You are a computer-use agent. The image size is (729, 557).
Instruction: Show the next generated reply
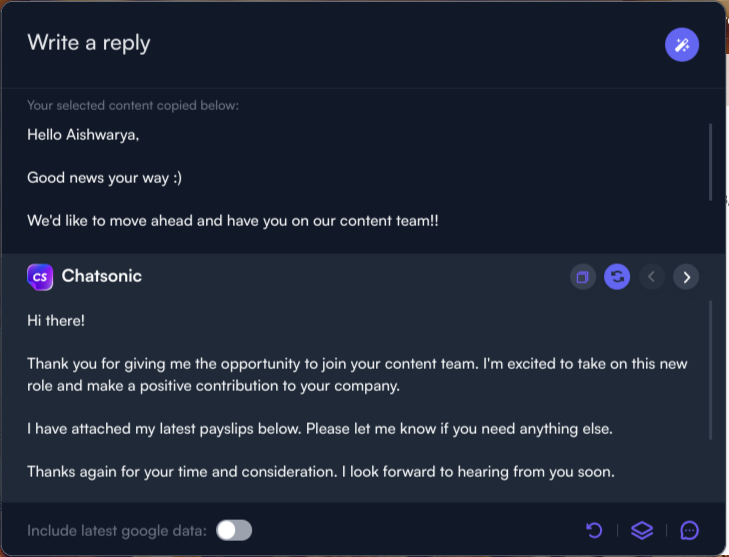tap(686, 276)
